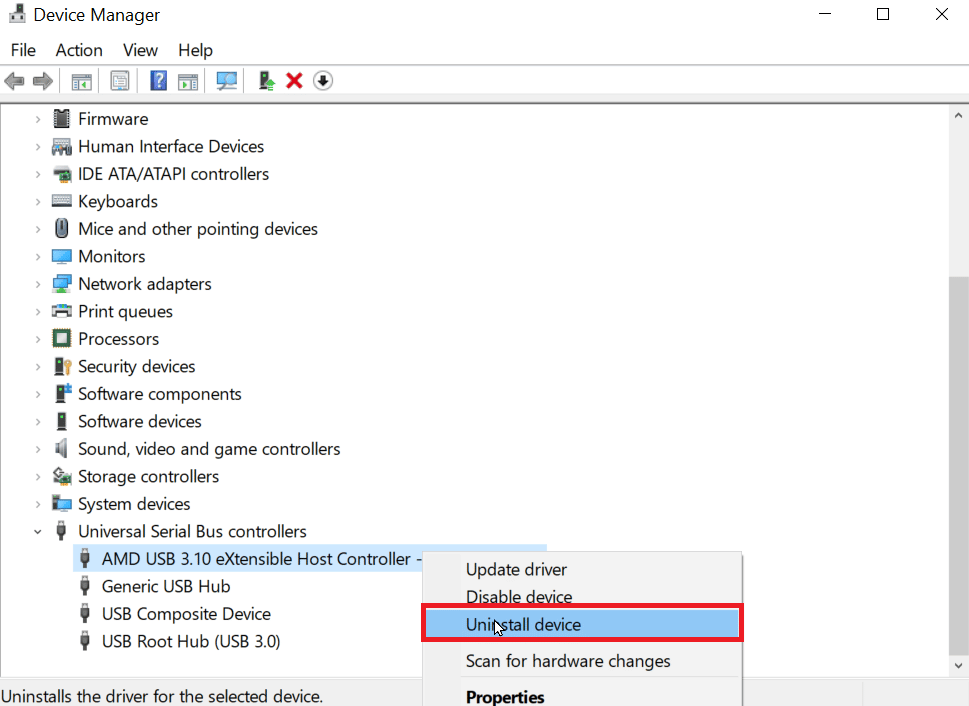Screen dimensions: 969x706
Task: Click the Software components icon
Action: (x=63, y=393)
